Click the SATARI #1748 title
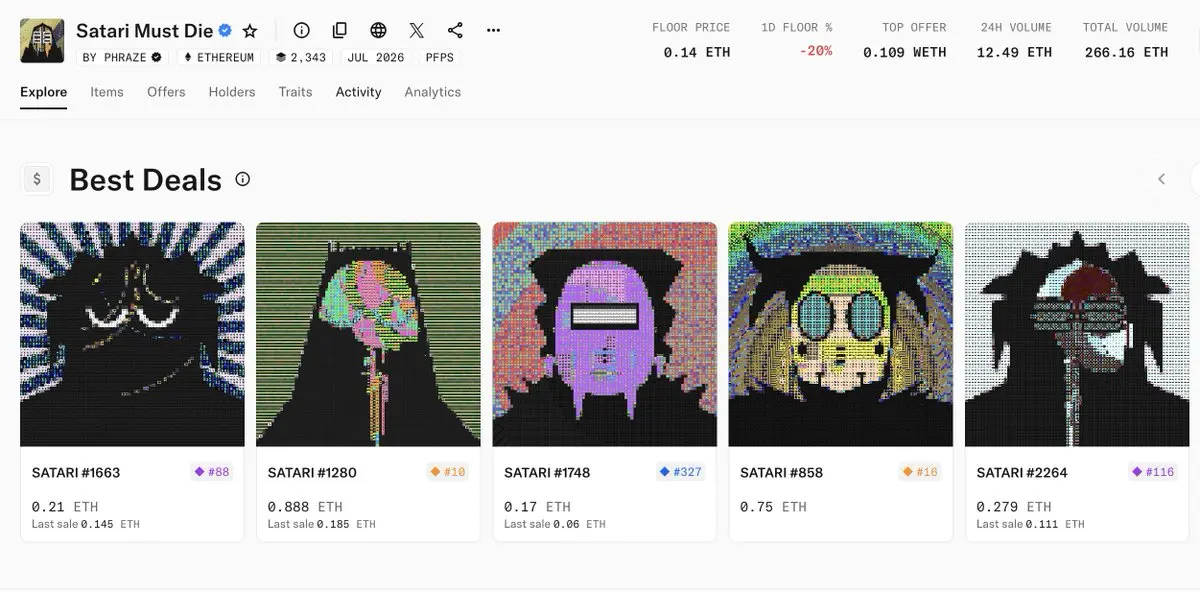Screen dimensions: 1200x592 547,472
